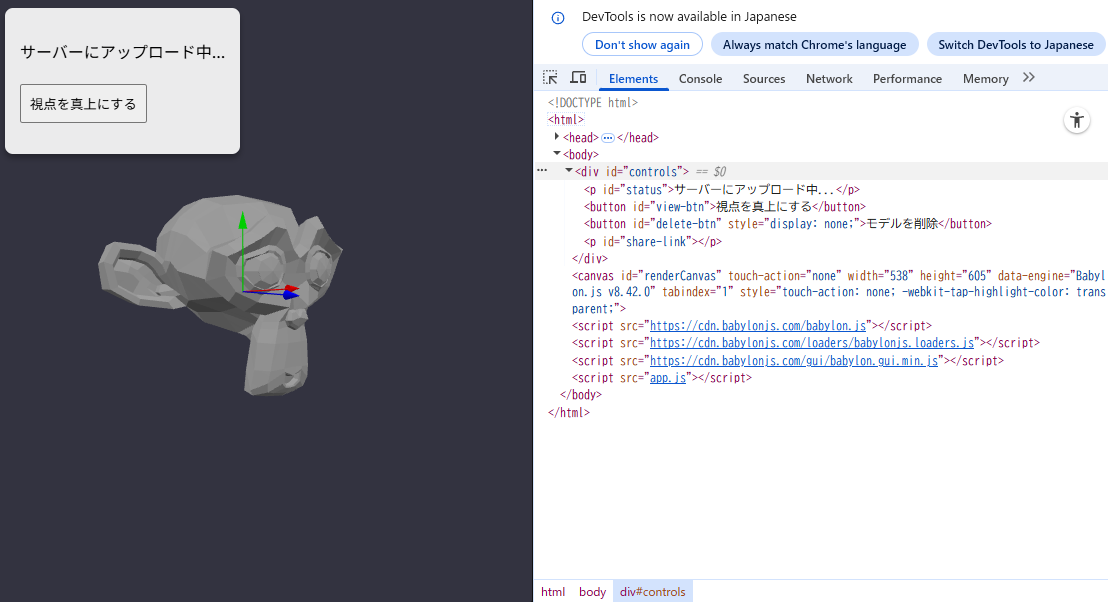1108x602 pixels.
Task: Select the closing </html> tag row
Action: click(568, 413)
